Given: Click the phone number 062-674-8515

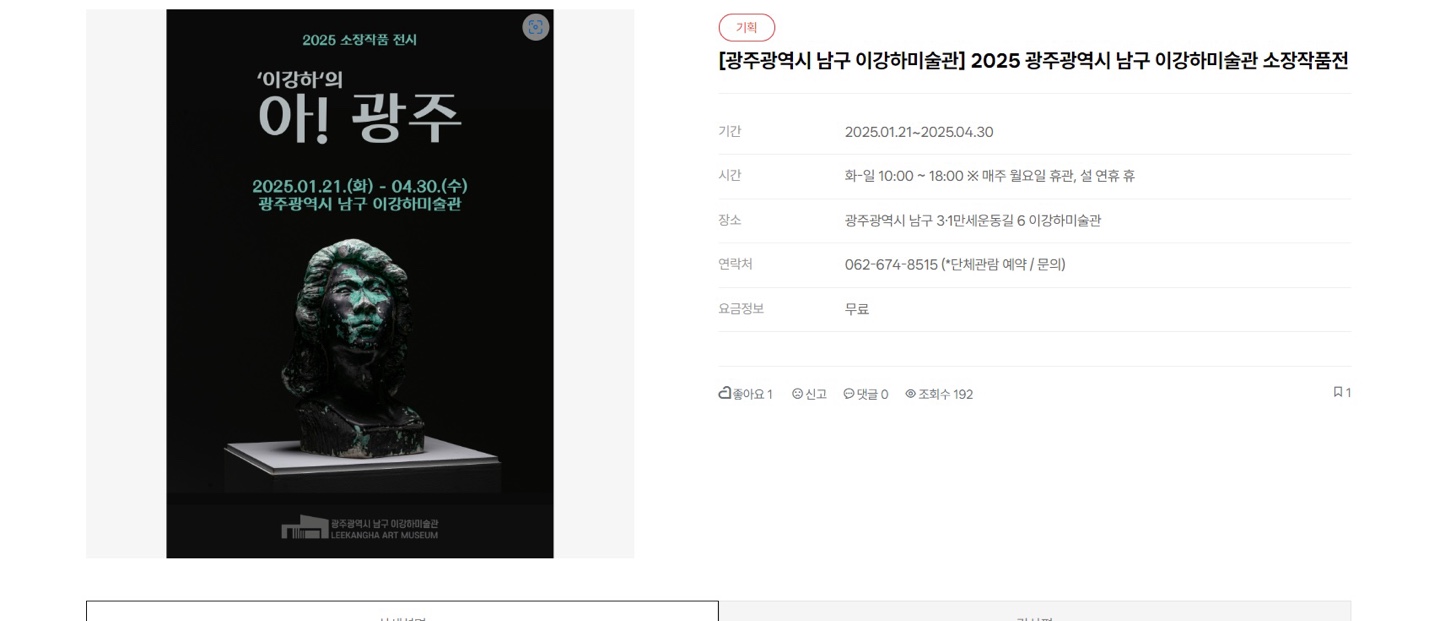Looking at the screenshot, I should coord(891,265).
